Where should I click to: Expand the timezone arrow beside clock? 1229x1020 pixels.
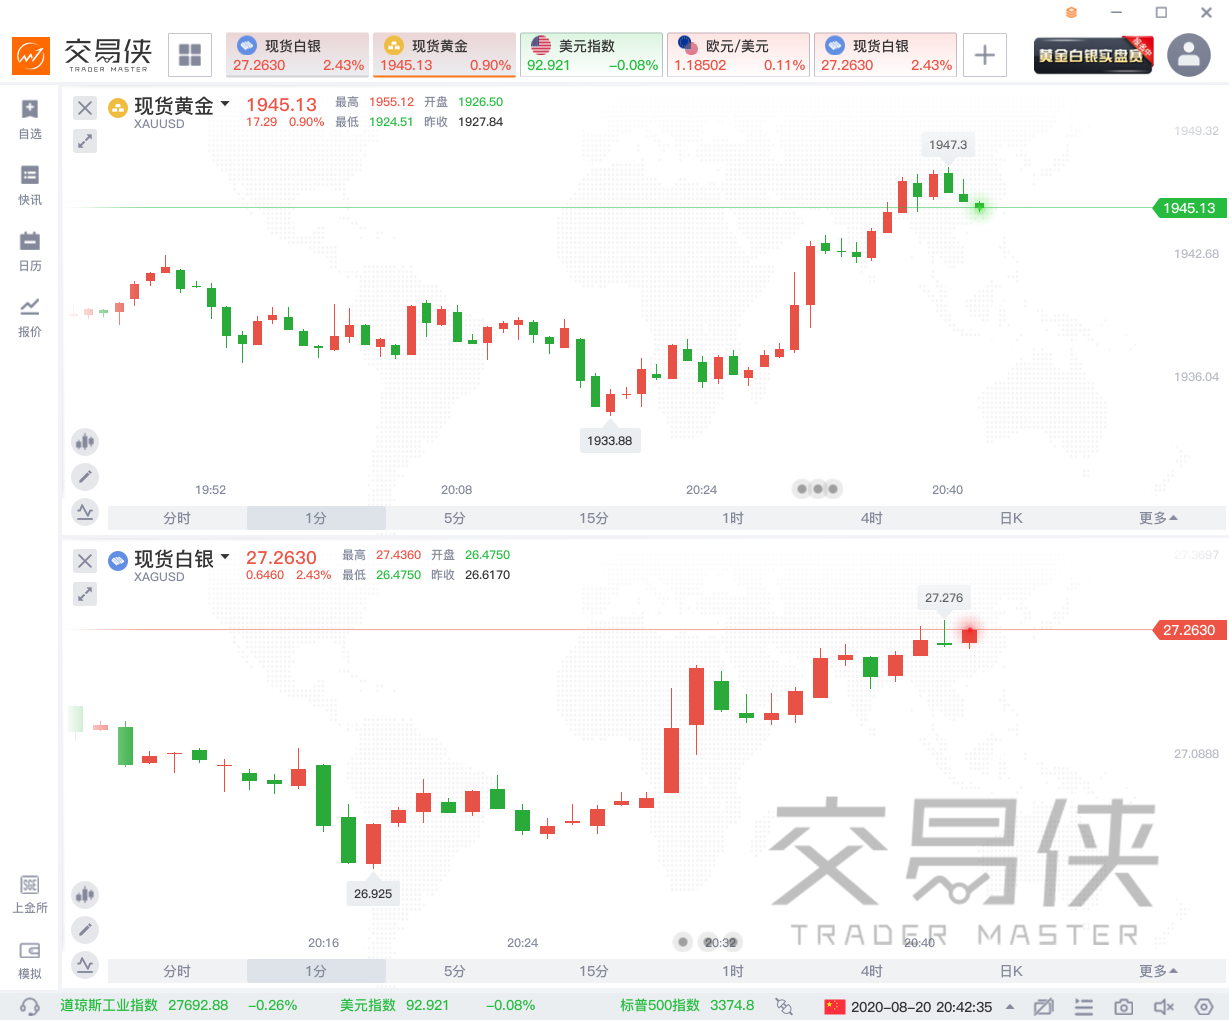[x=1010, y=1006]
